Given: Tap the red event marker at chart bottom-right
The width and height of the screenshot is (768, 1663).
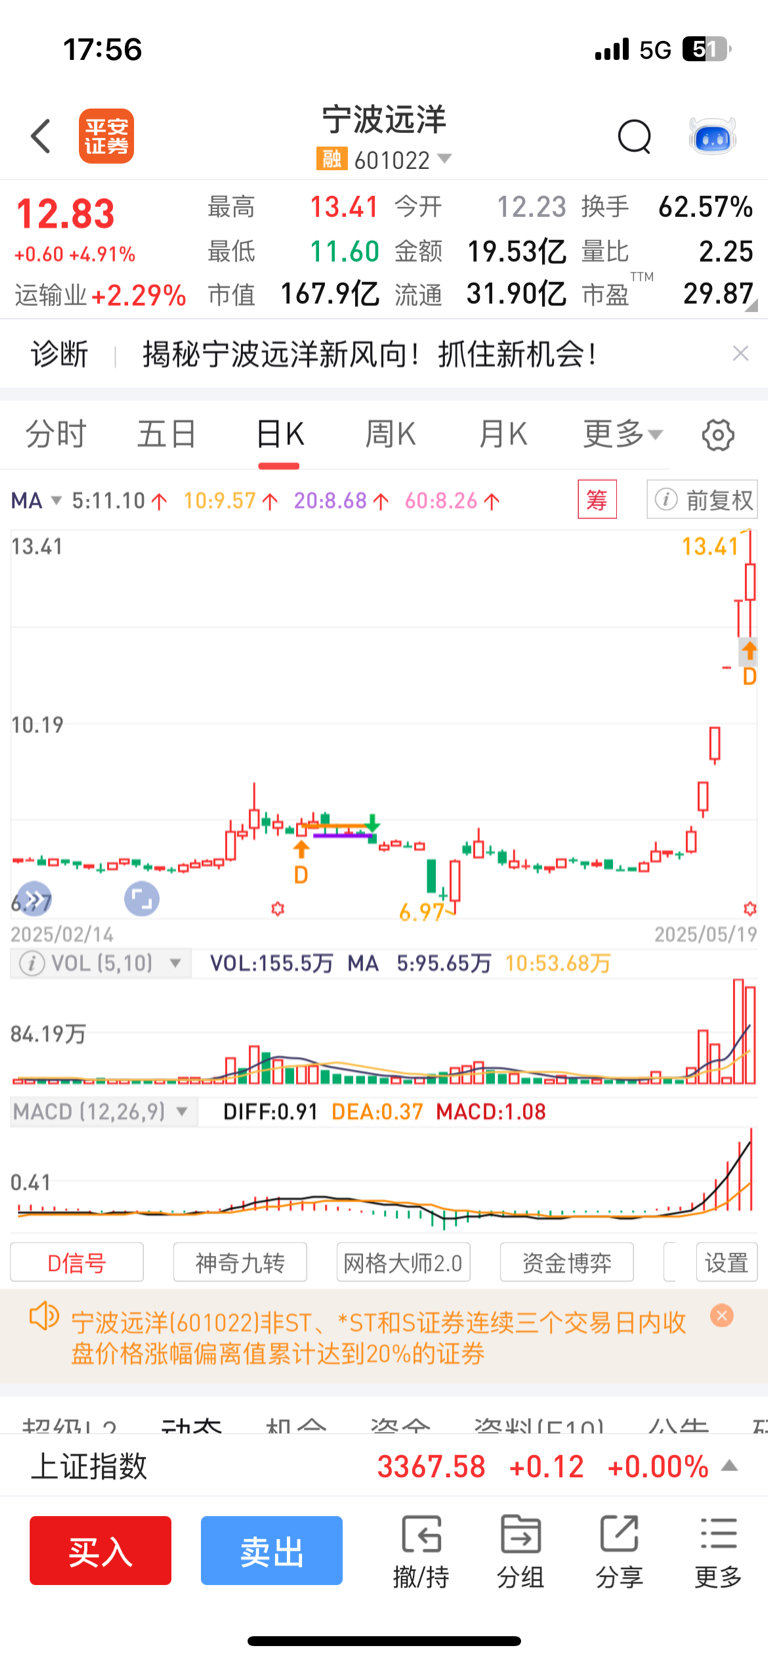Looking at the screenshot, I should pos(749,908).
